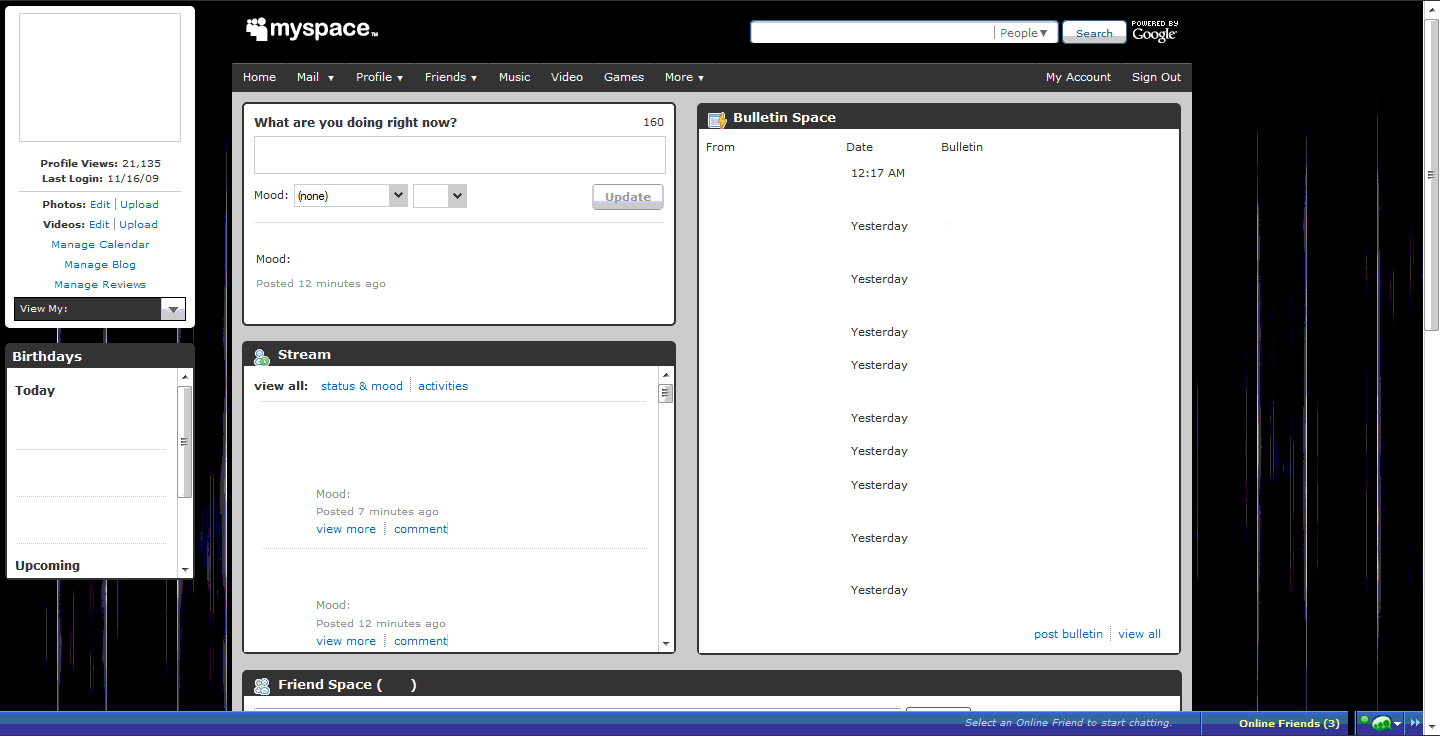Click the browser page scrollbar thumb

tap(1432, 174)
